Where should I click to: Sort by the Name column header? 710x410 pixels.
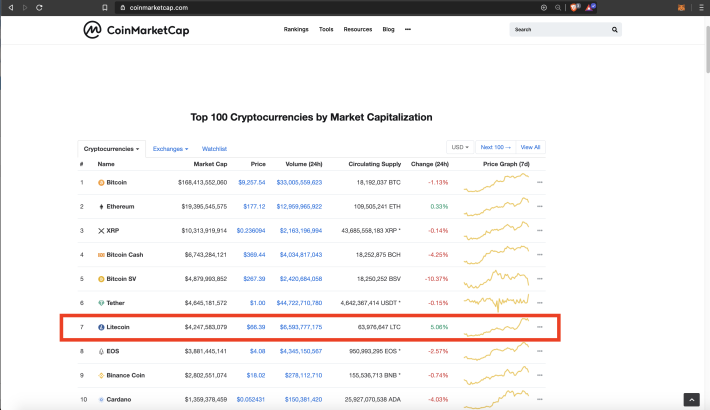click(106, 164)
